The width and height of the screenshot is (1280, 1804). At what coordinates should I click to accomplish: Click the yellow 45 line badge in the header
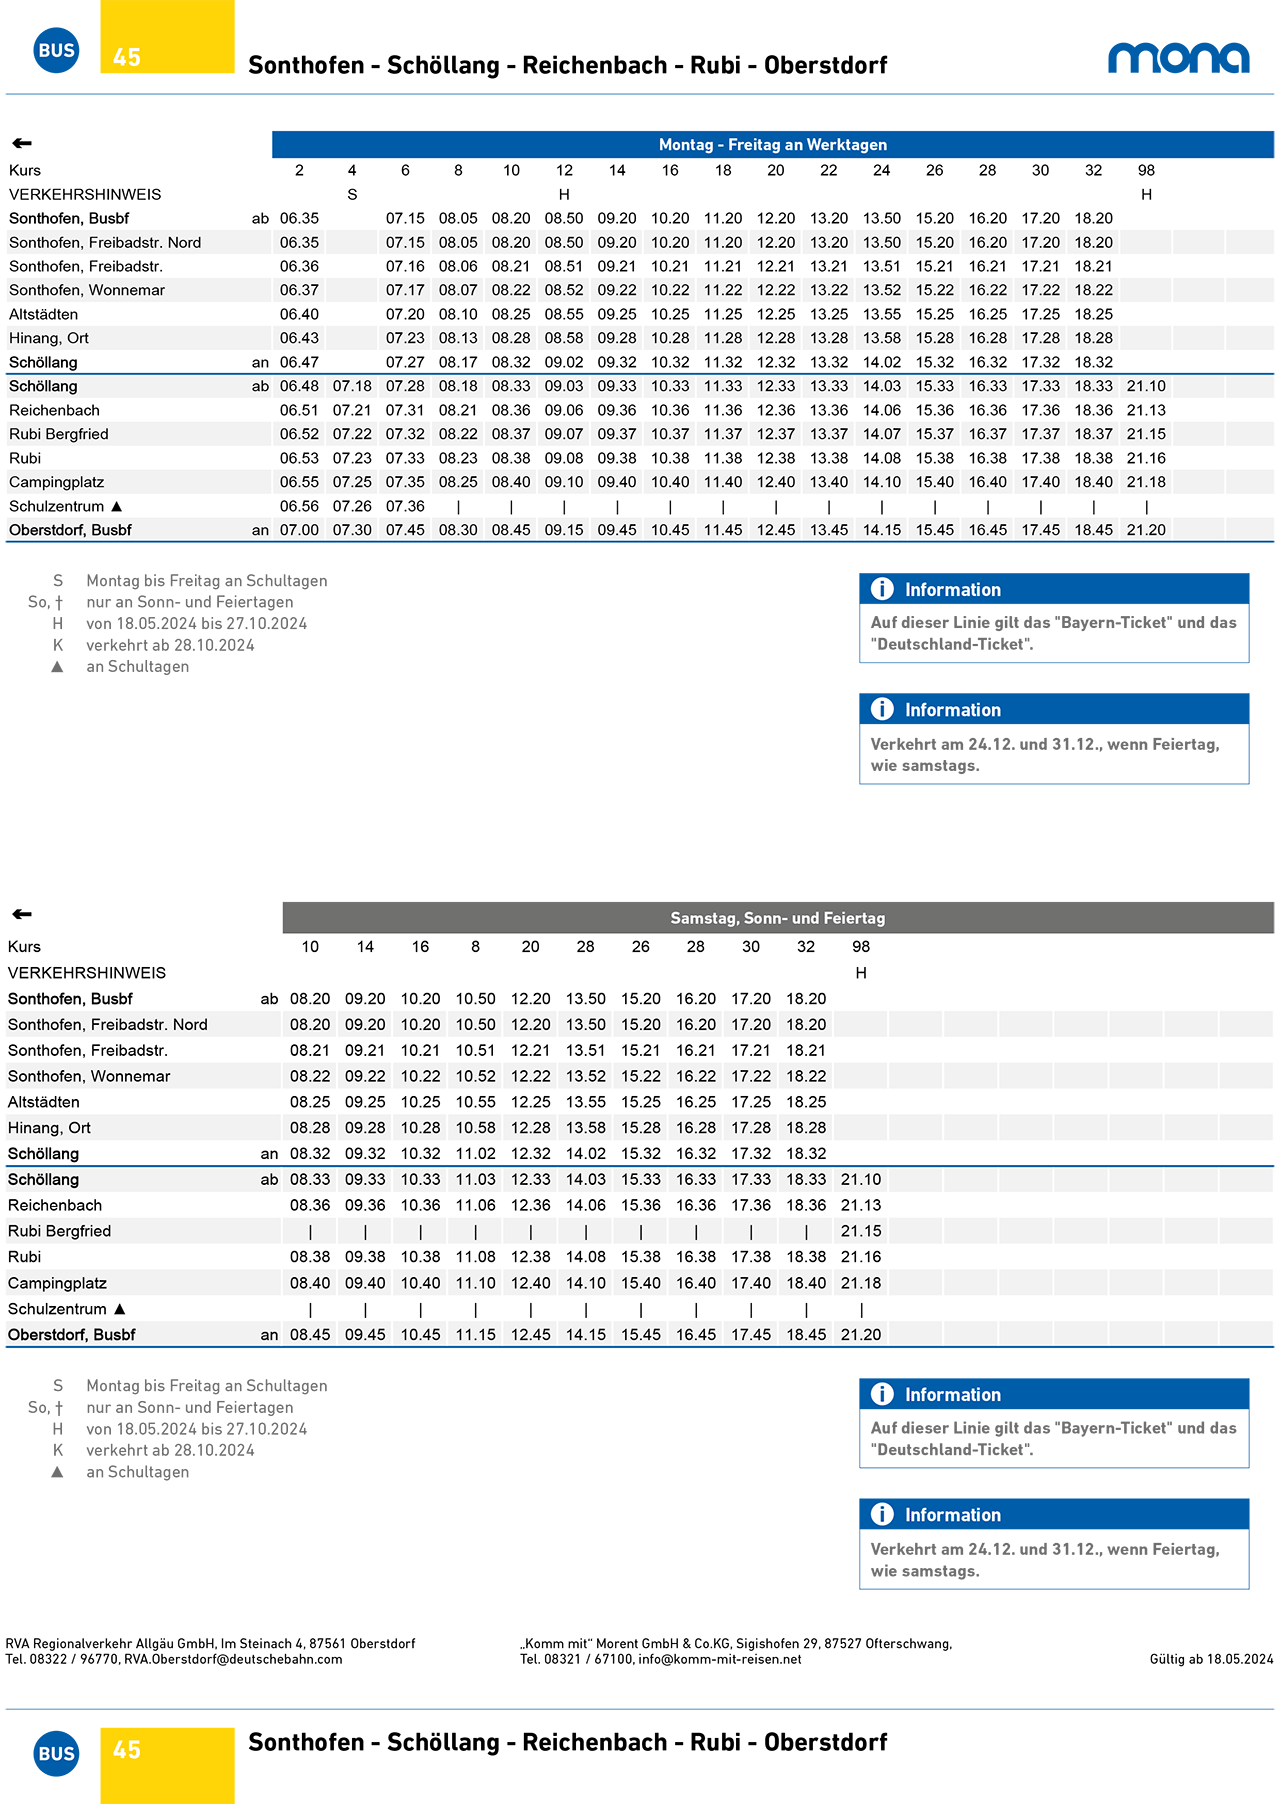click(167, 37)
